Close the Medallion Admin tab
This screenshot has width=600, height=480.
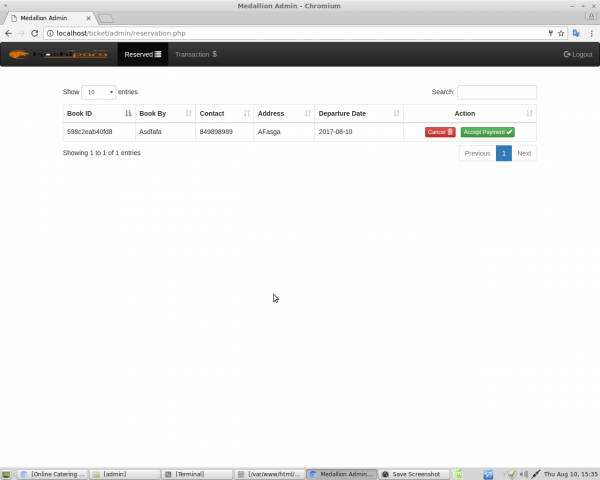click(88, 18)
